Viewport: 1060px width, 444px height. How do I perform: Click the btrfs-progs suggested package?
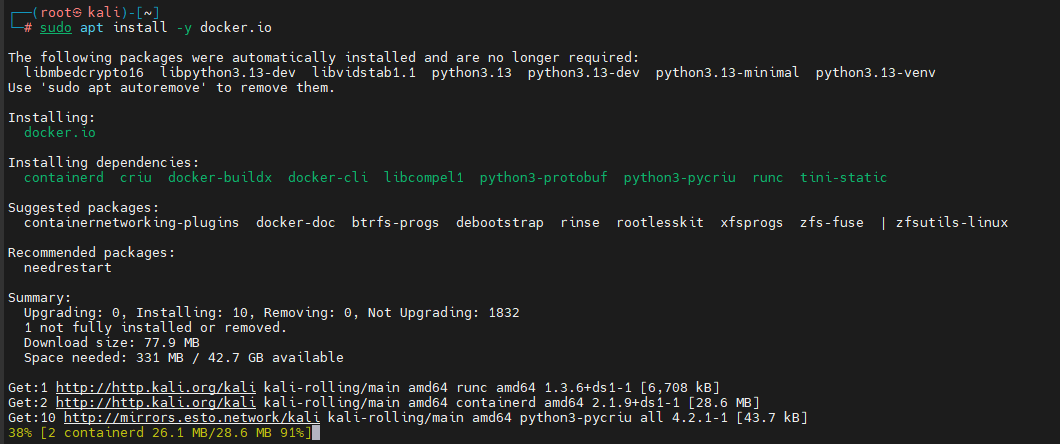395,222
